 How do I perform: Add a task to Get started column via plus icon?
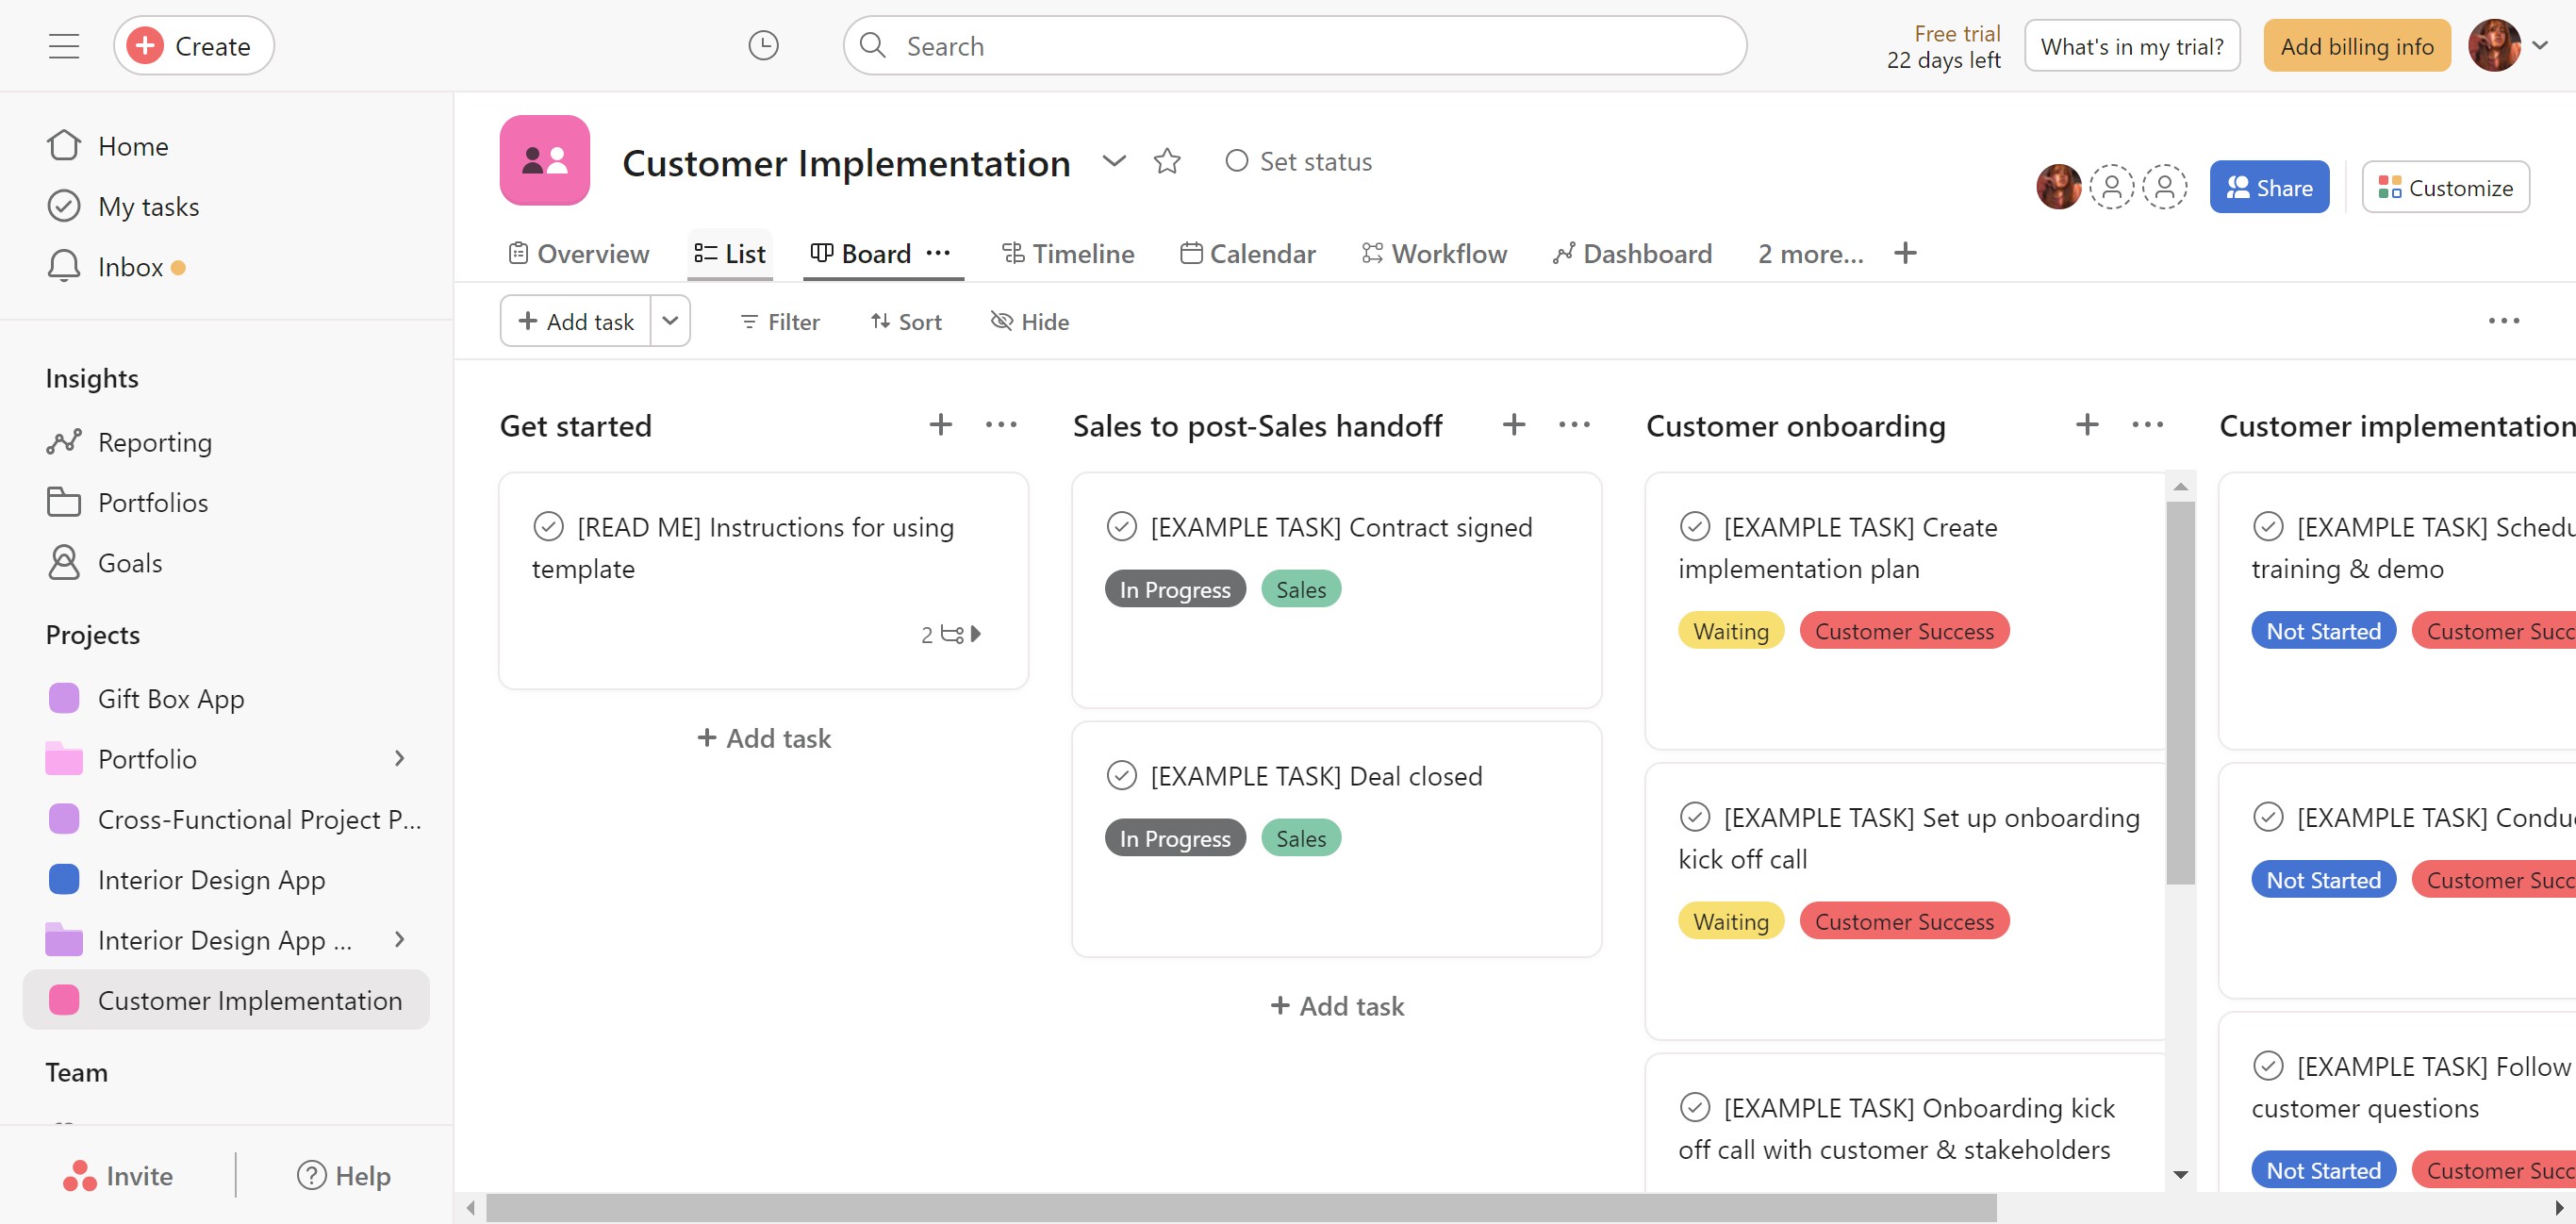coord(940,425)
